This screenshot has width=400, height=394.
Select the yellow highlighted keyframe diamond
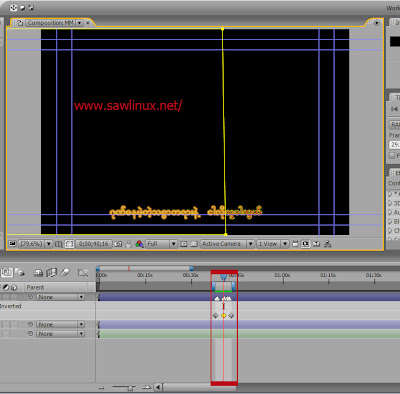click(223, 315)
